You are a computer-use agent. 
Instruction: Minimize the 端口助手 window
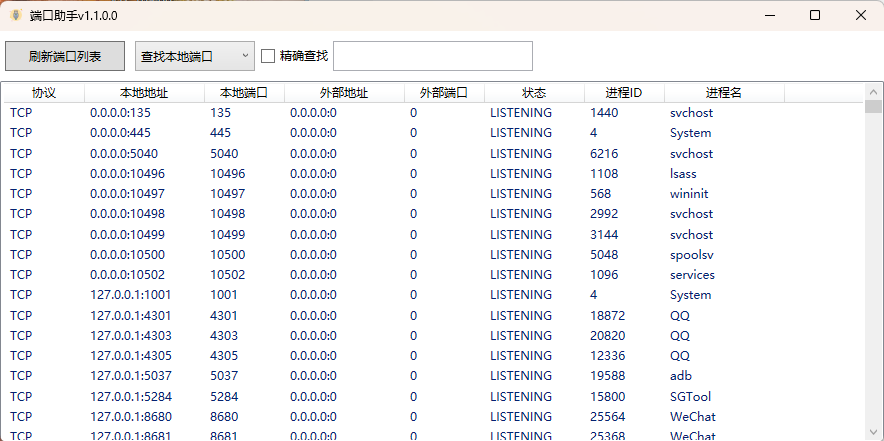(x=769, y=15)
